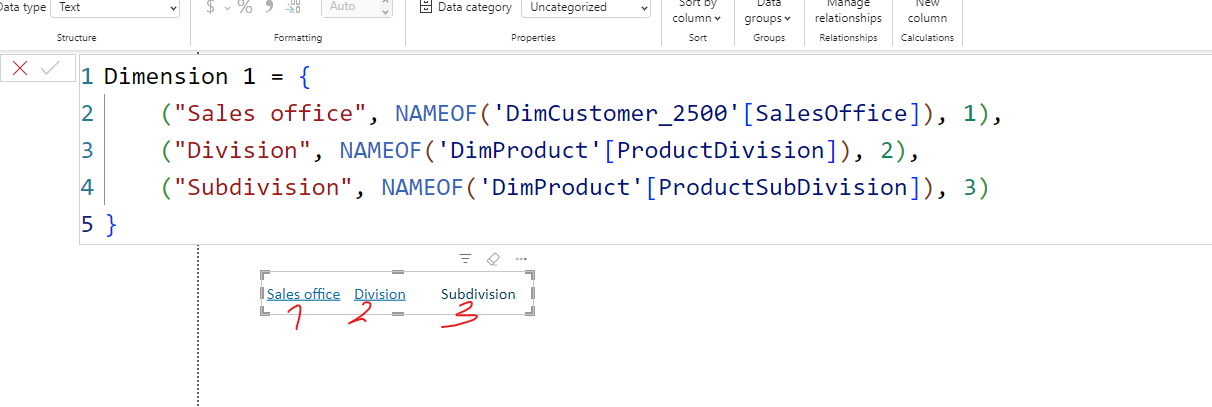Image resolution: width=1212 pixels, height=407 pixels.
Task: Expand the currency format dropdown arrow
Action: pos(226,8)
